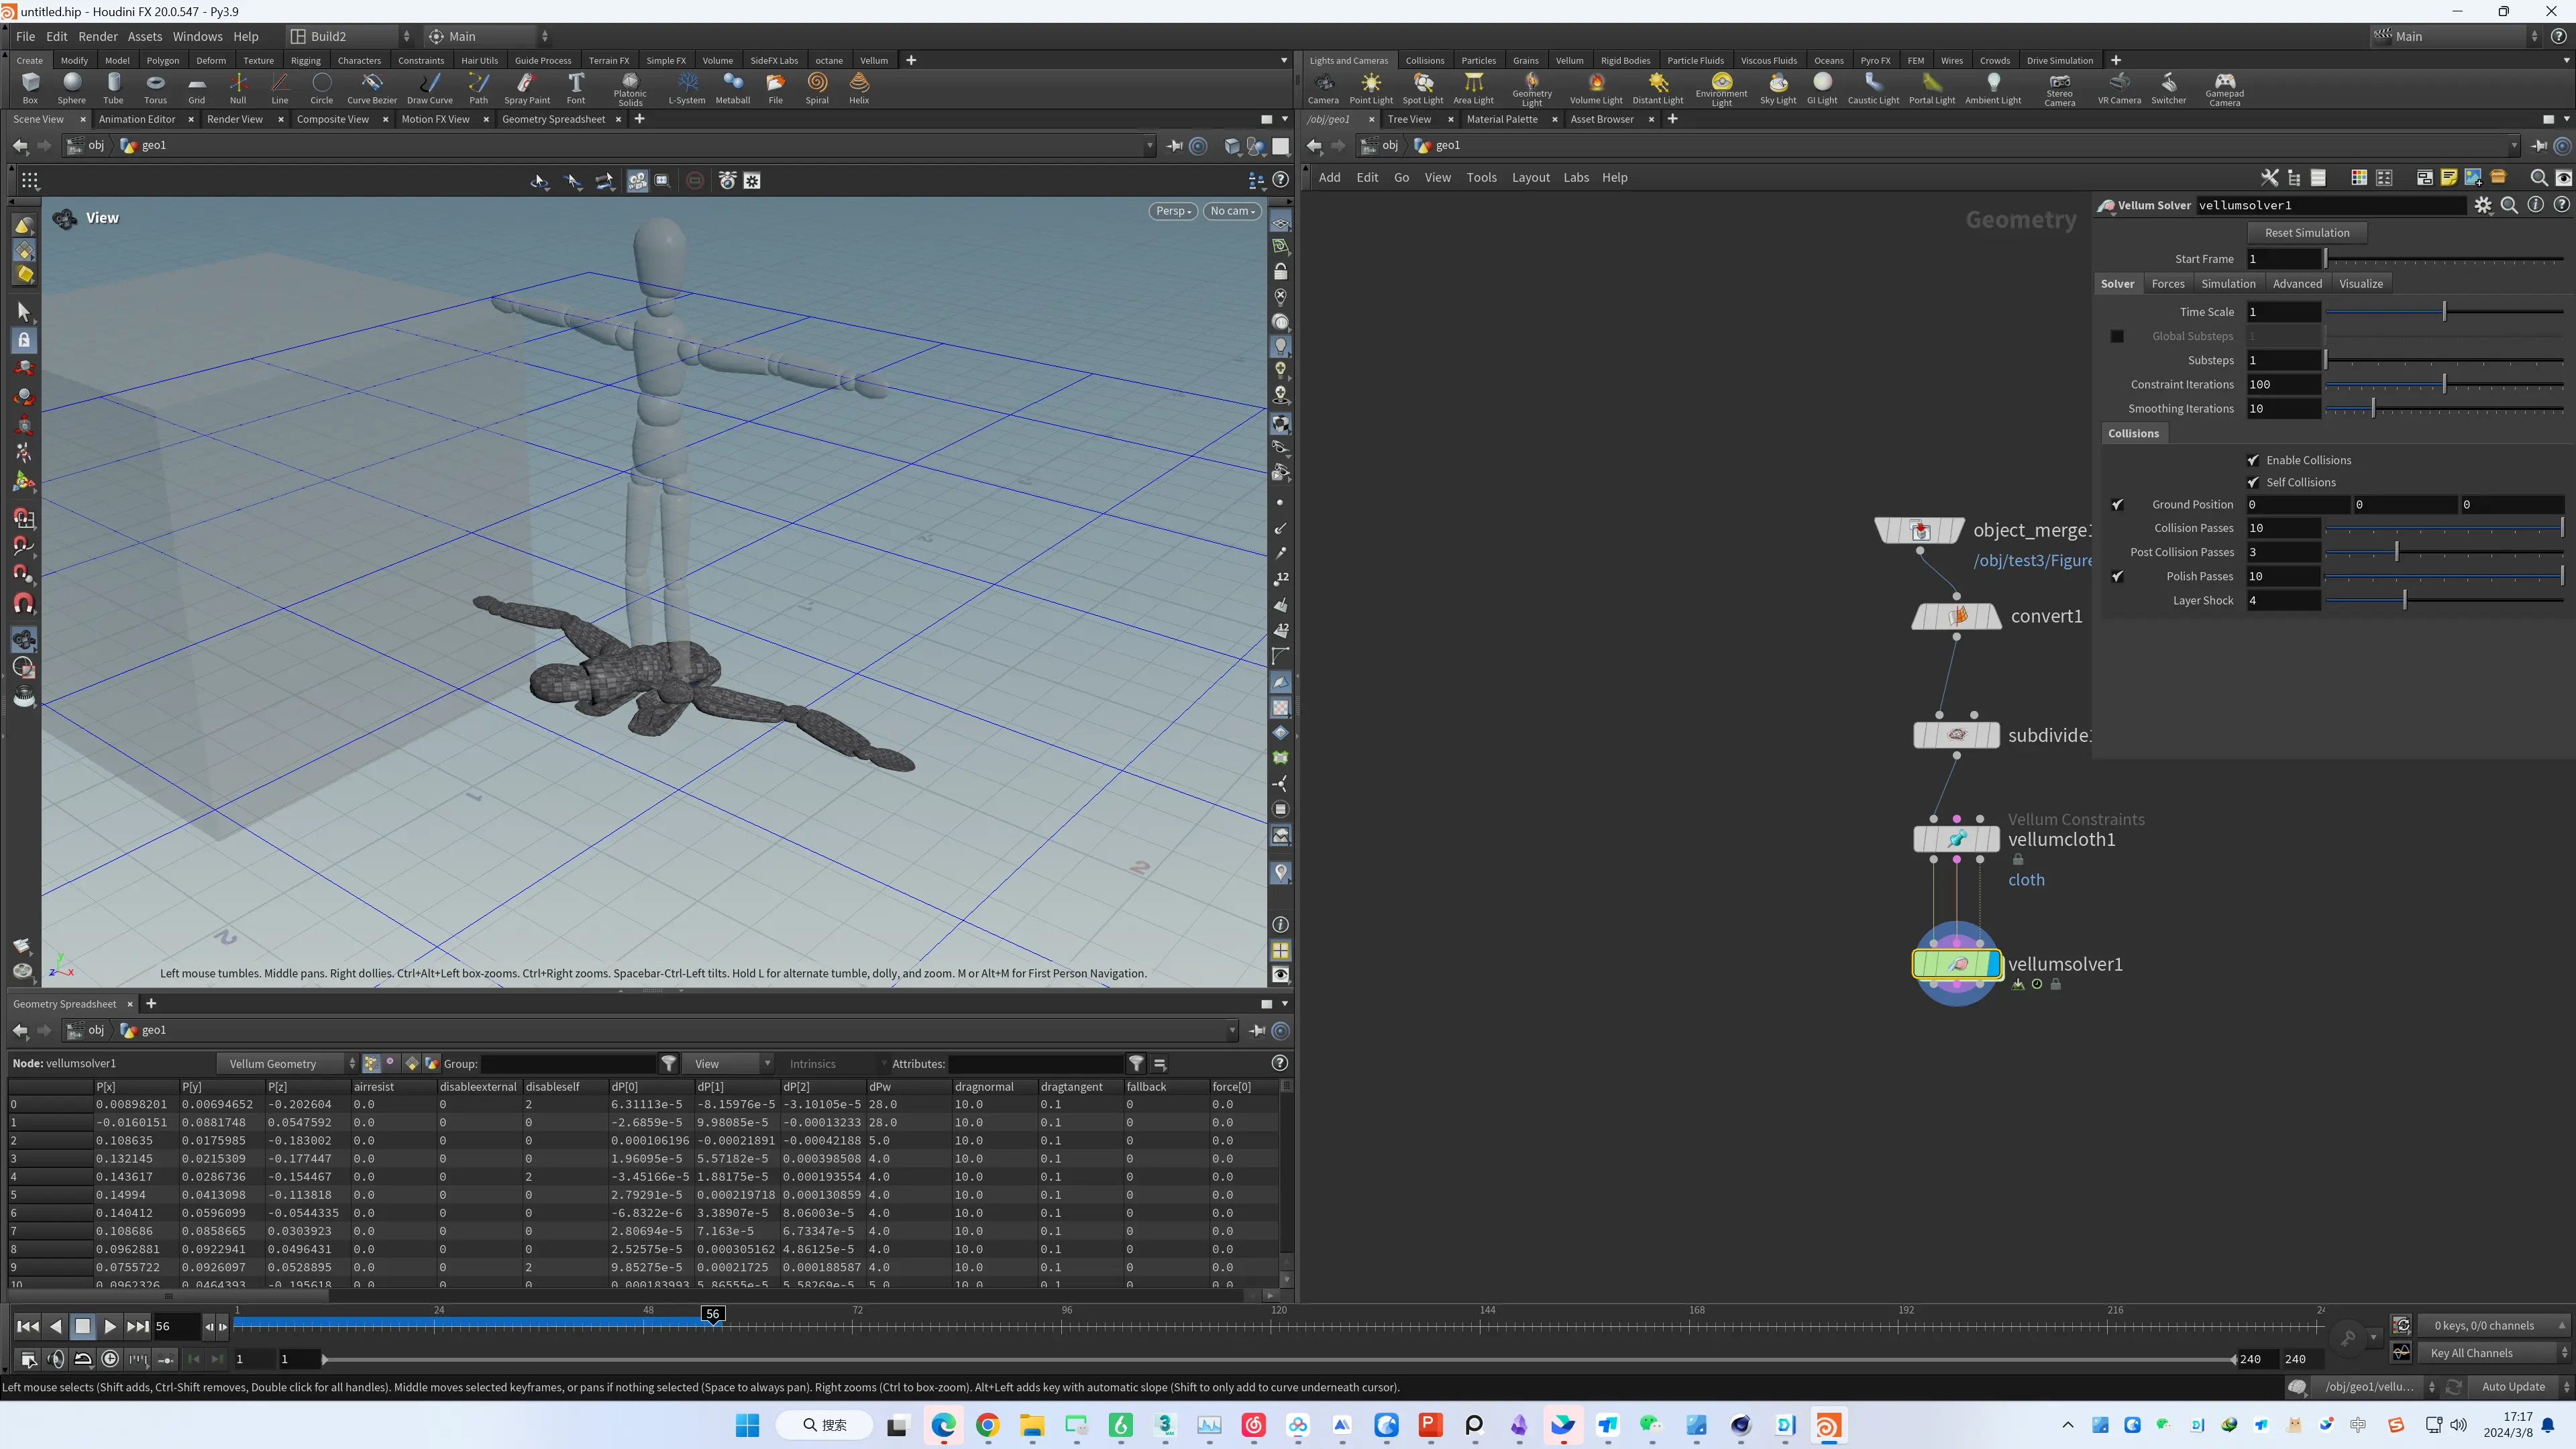This screenshot has height=1449, width=2576.
Task: Select the Curve Bezier shelf tool
Action: coord(372,88)
